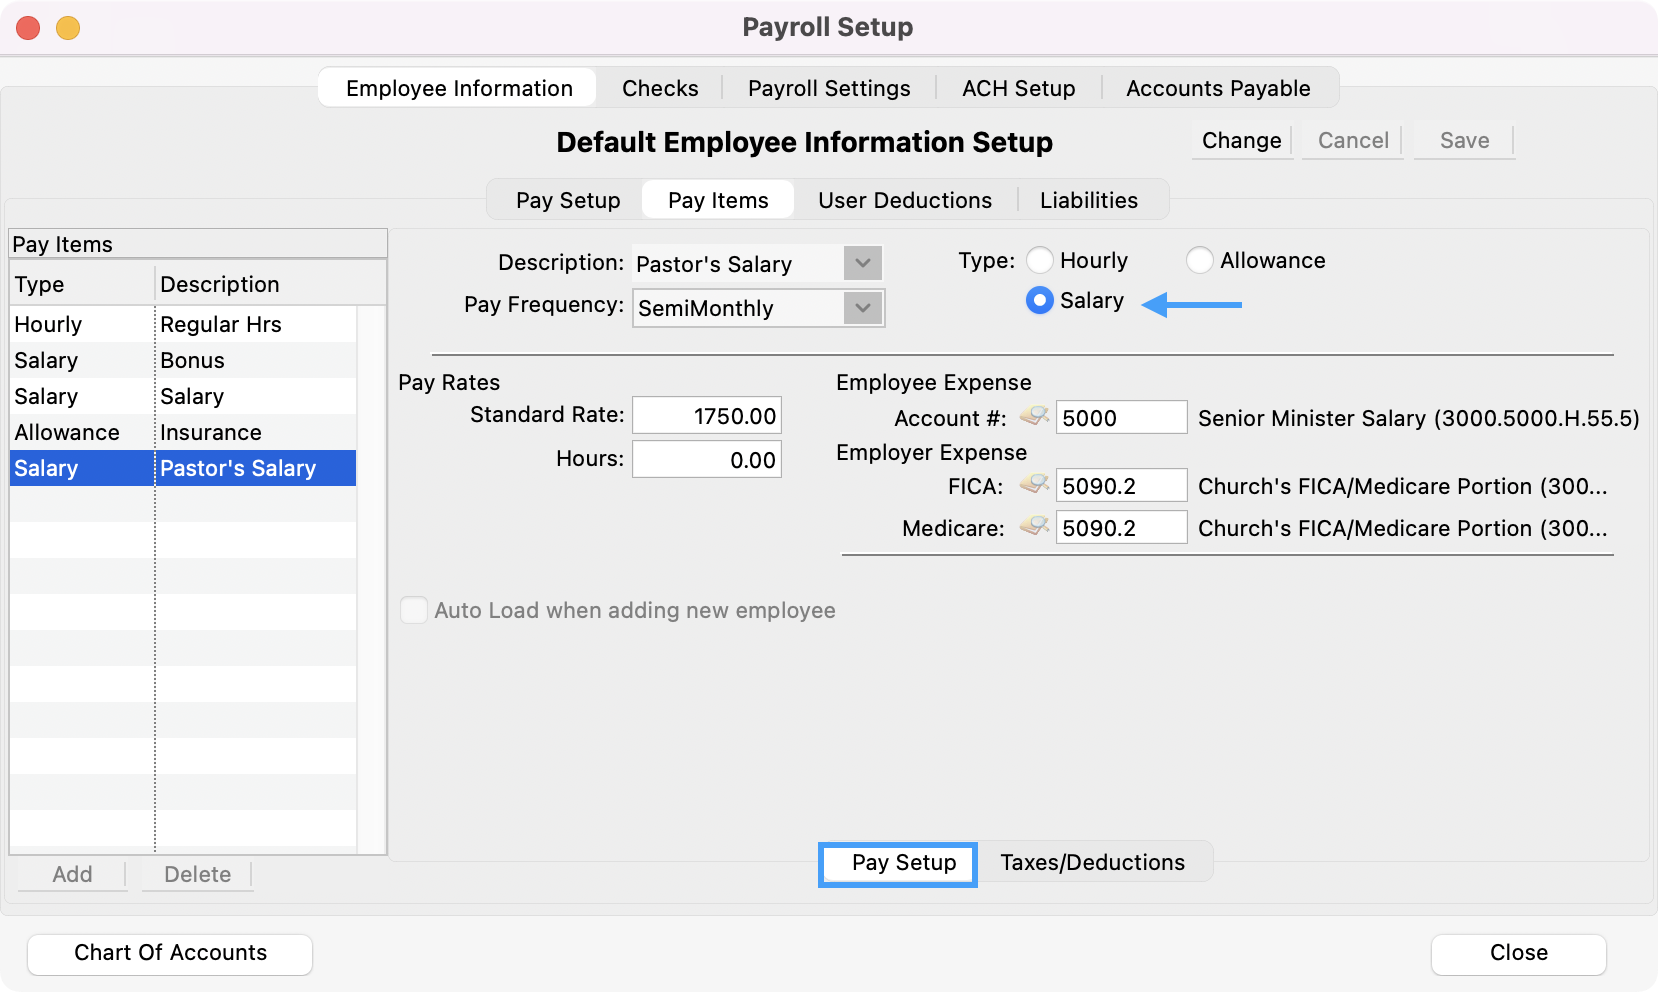The image size is (1658, 992).
Task: Click the FICA account lookup icon
Action: click(1034, 485)
